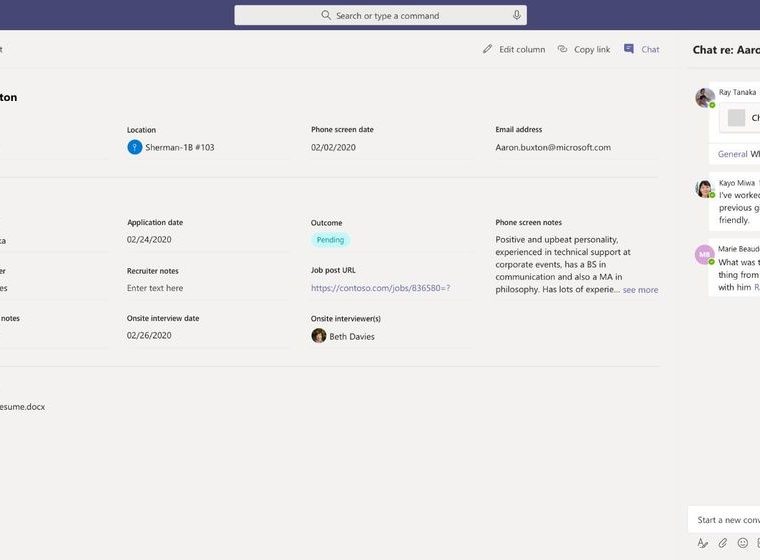Open the Application date 02/24/2020 field
The image size is (760, 560).
click(x=149, y=240)
